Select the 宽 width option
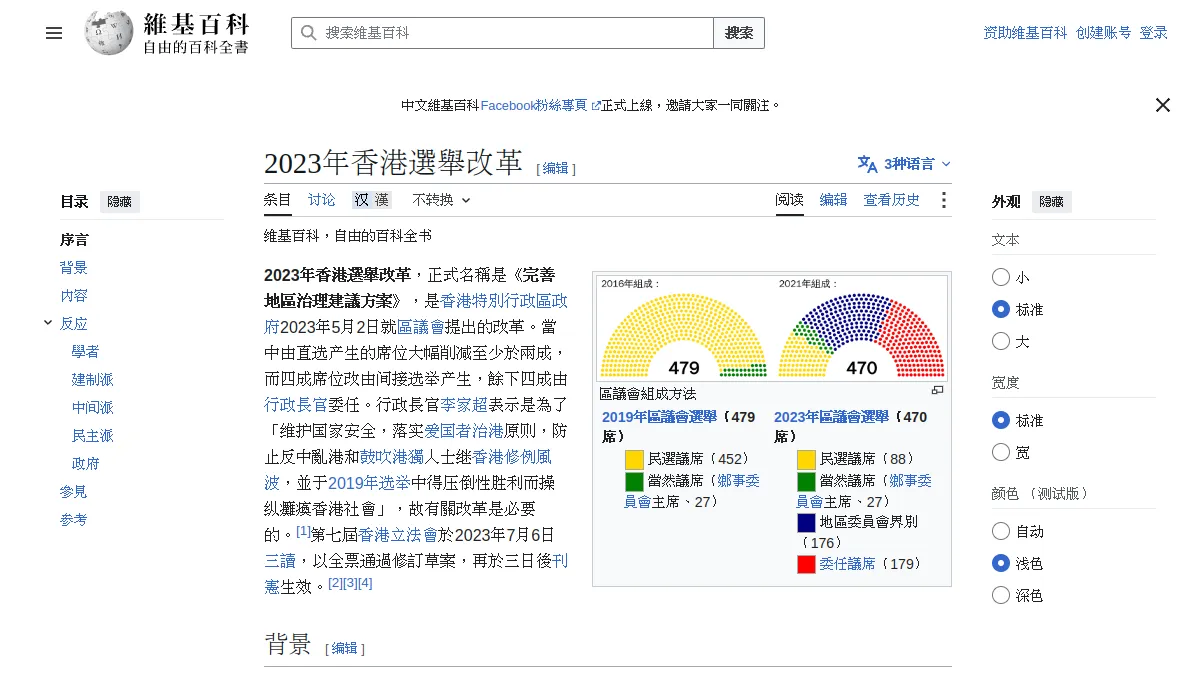The image size is (1200, 675). click(x=1001, y=452)
